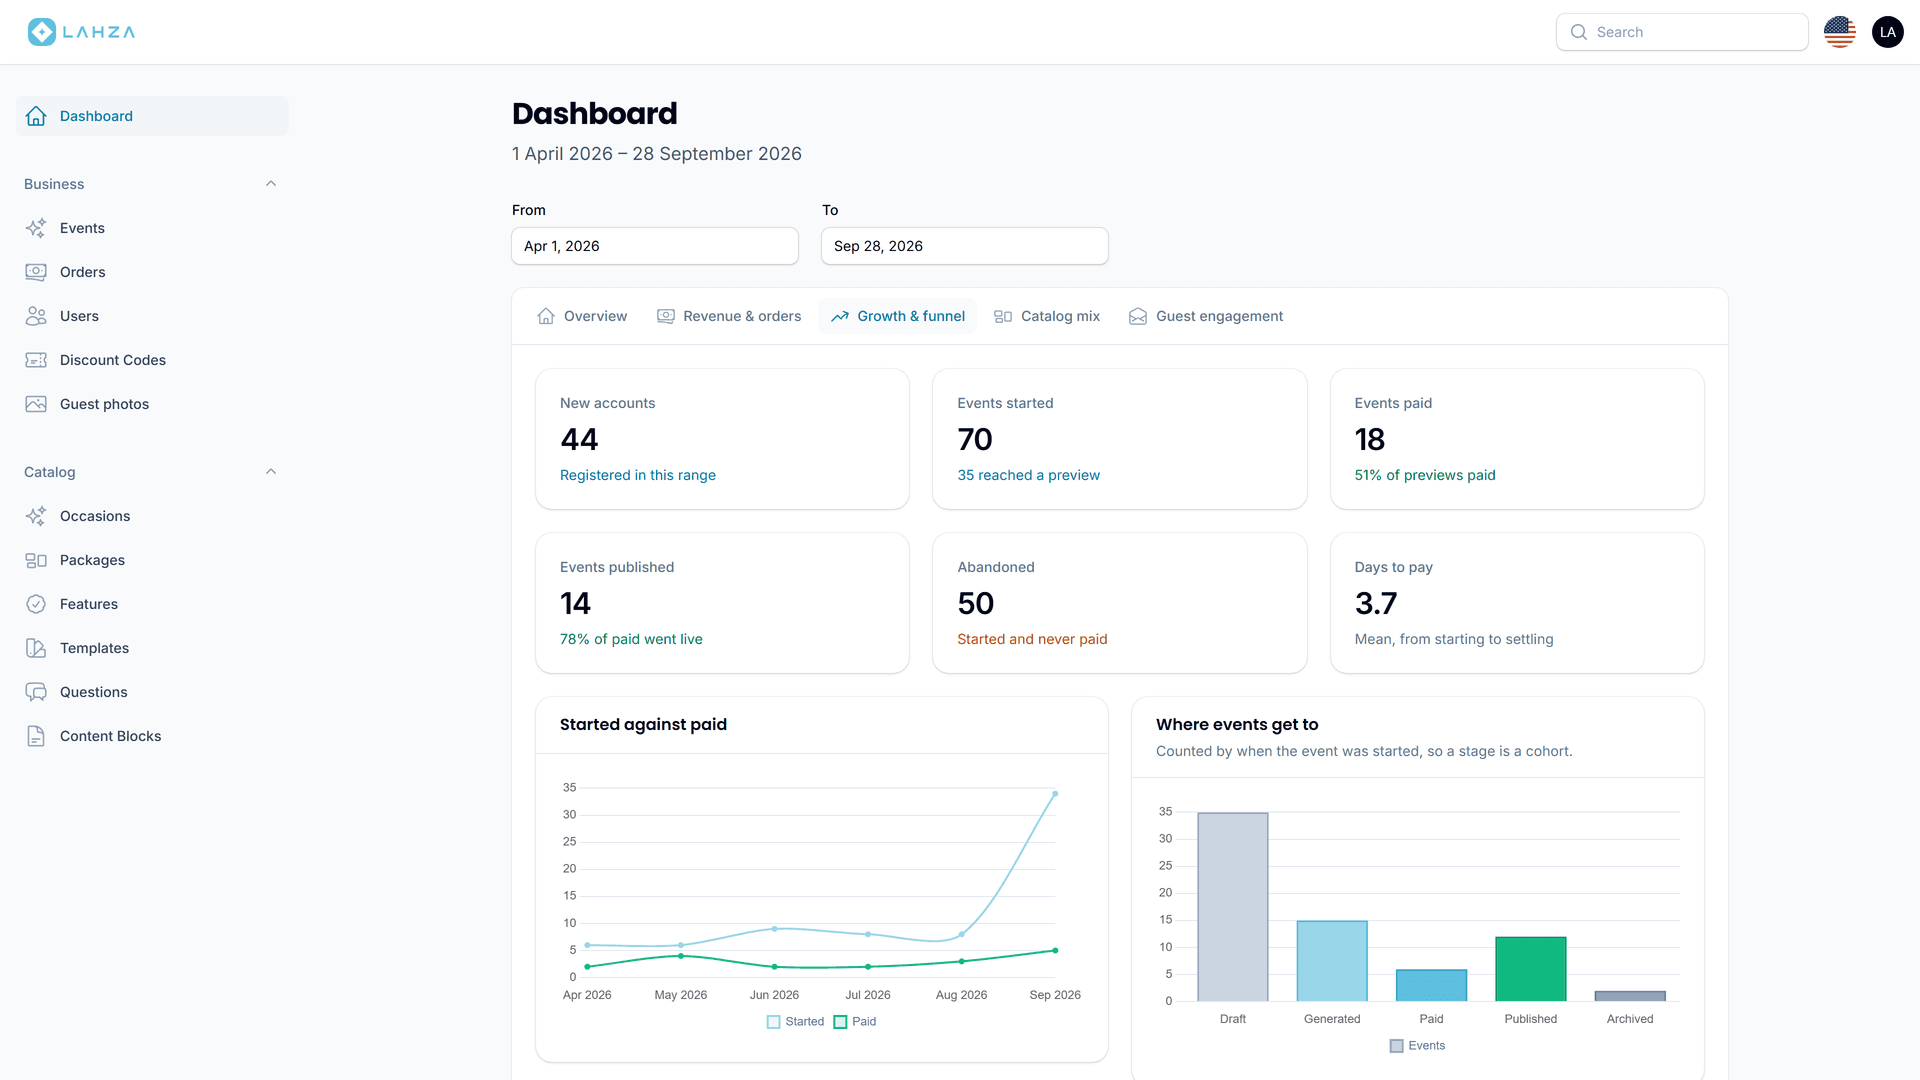The image size is (1920, 1080).
Task: Click the green Published bar
Action: click(x=1531, y=969)
